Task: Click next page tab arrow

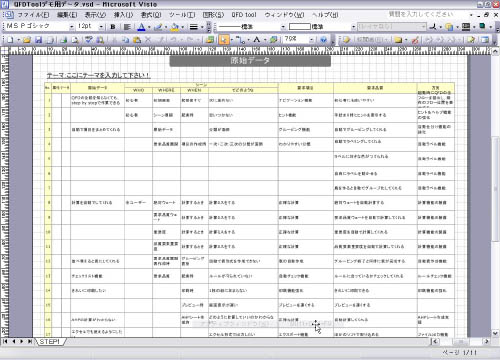Action: coord(22,342)
